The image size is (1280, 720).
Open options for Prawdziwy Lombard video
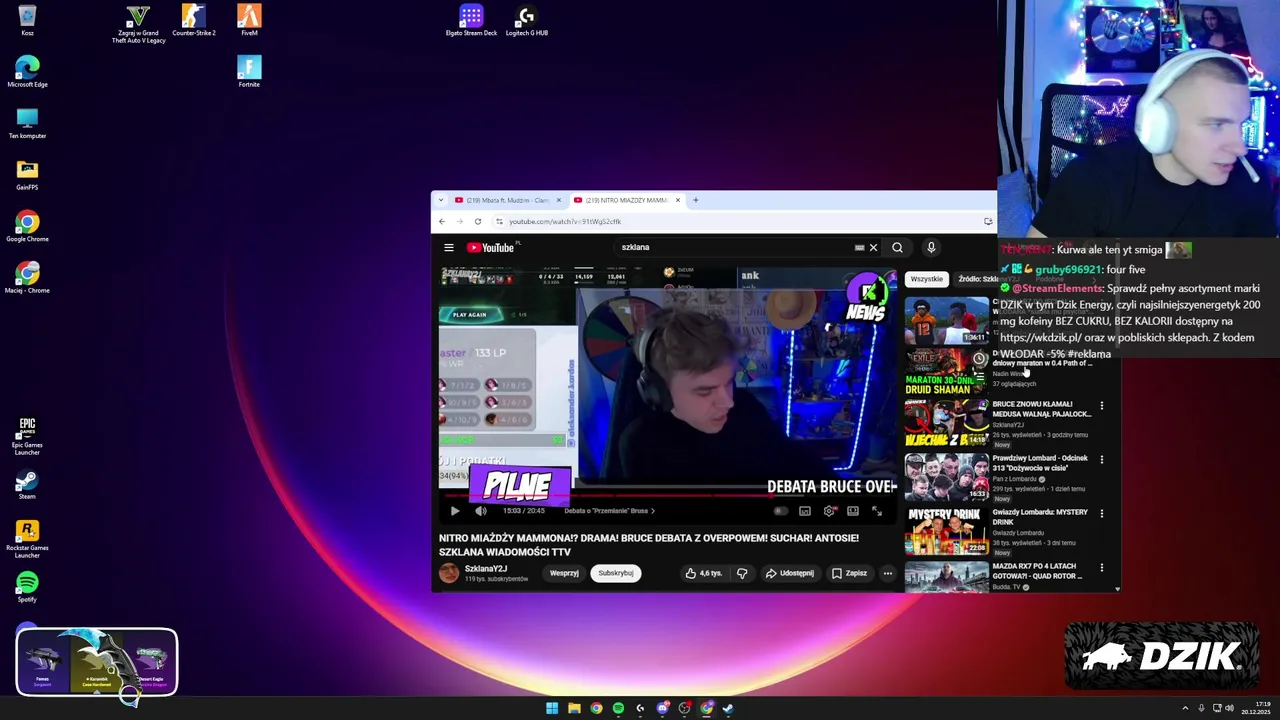[1102, 459]
